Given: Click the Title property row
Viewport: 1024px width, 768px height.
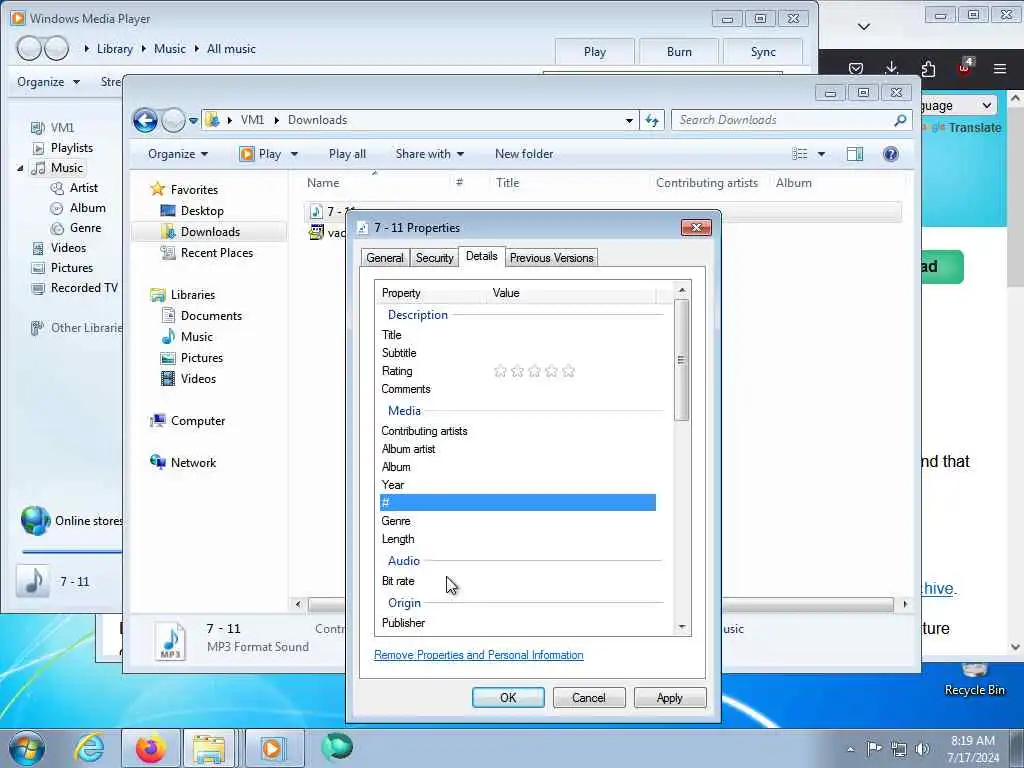Looking at the screenshot, I should pos(518,335).
